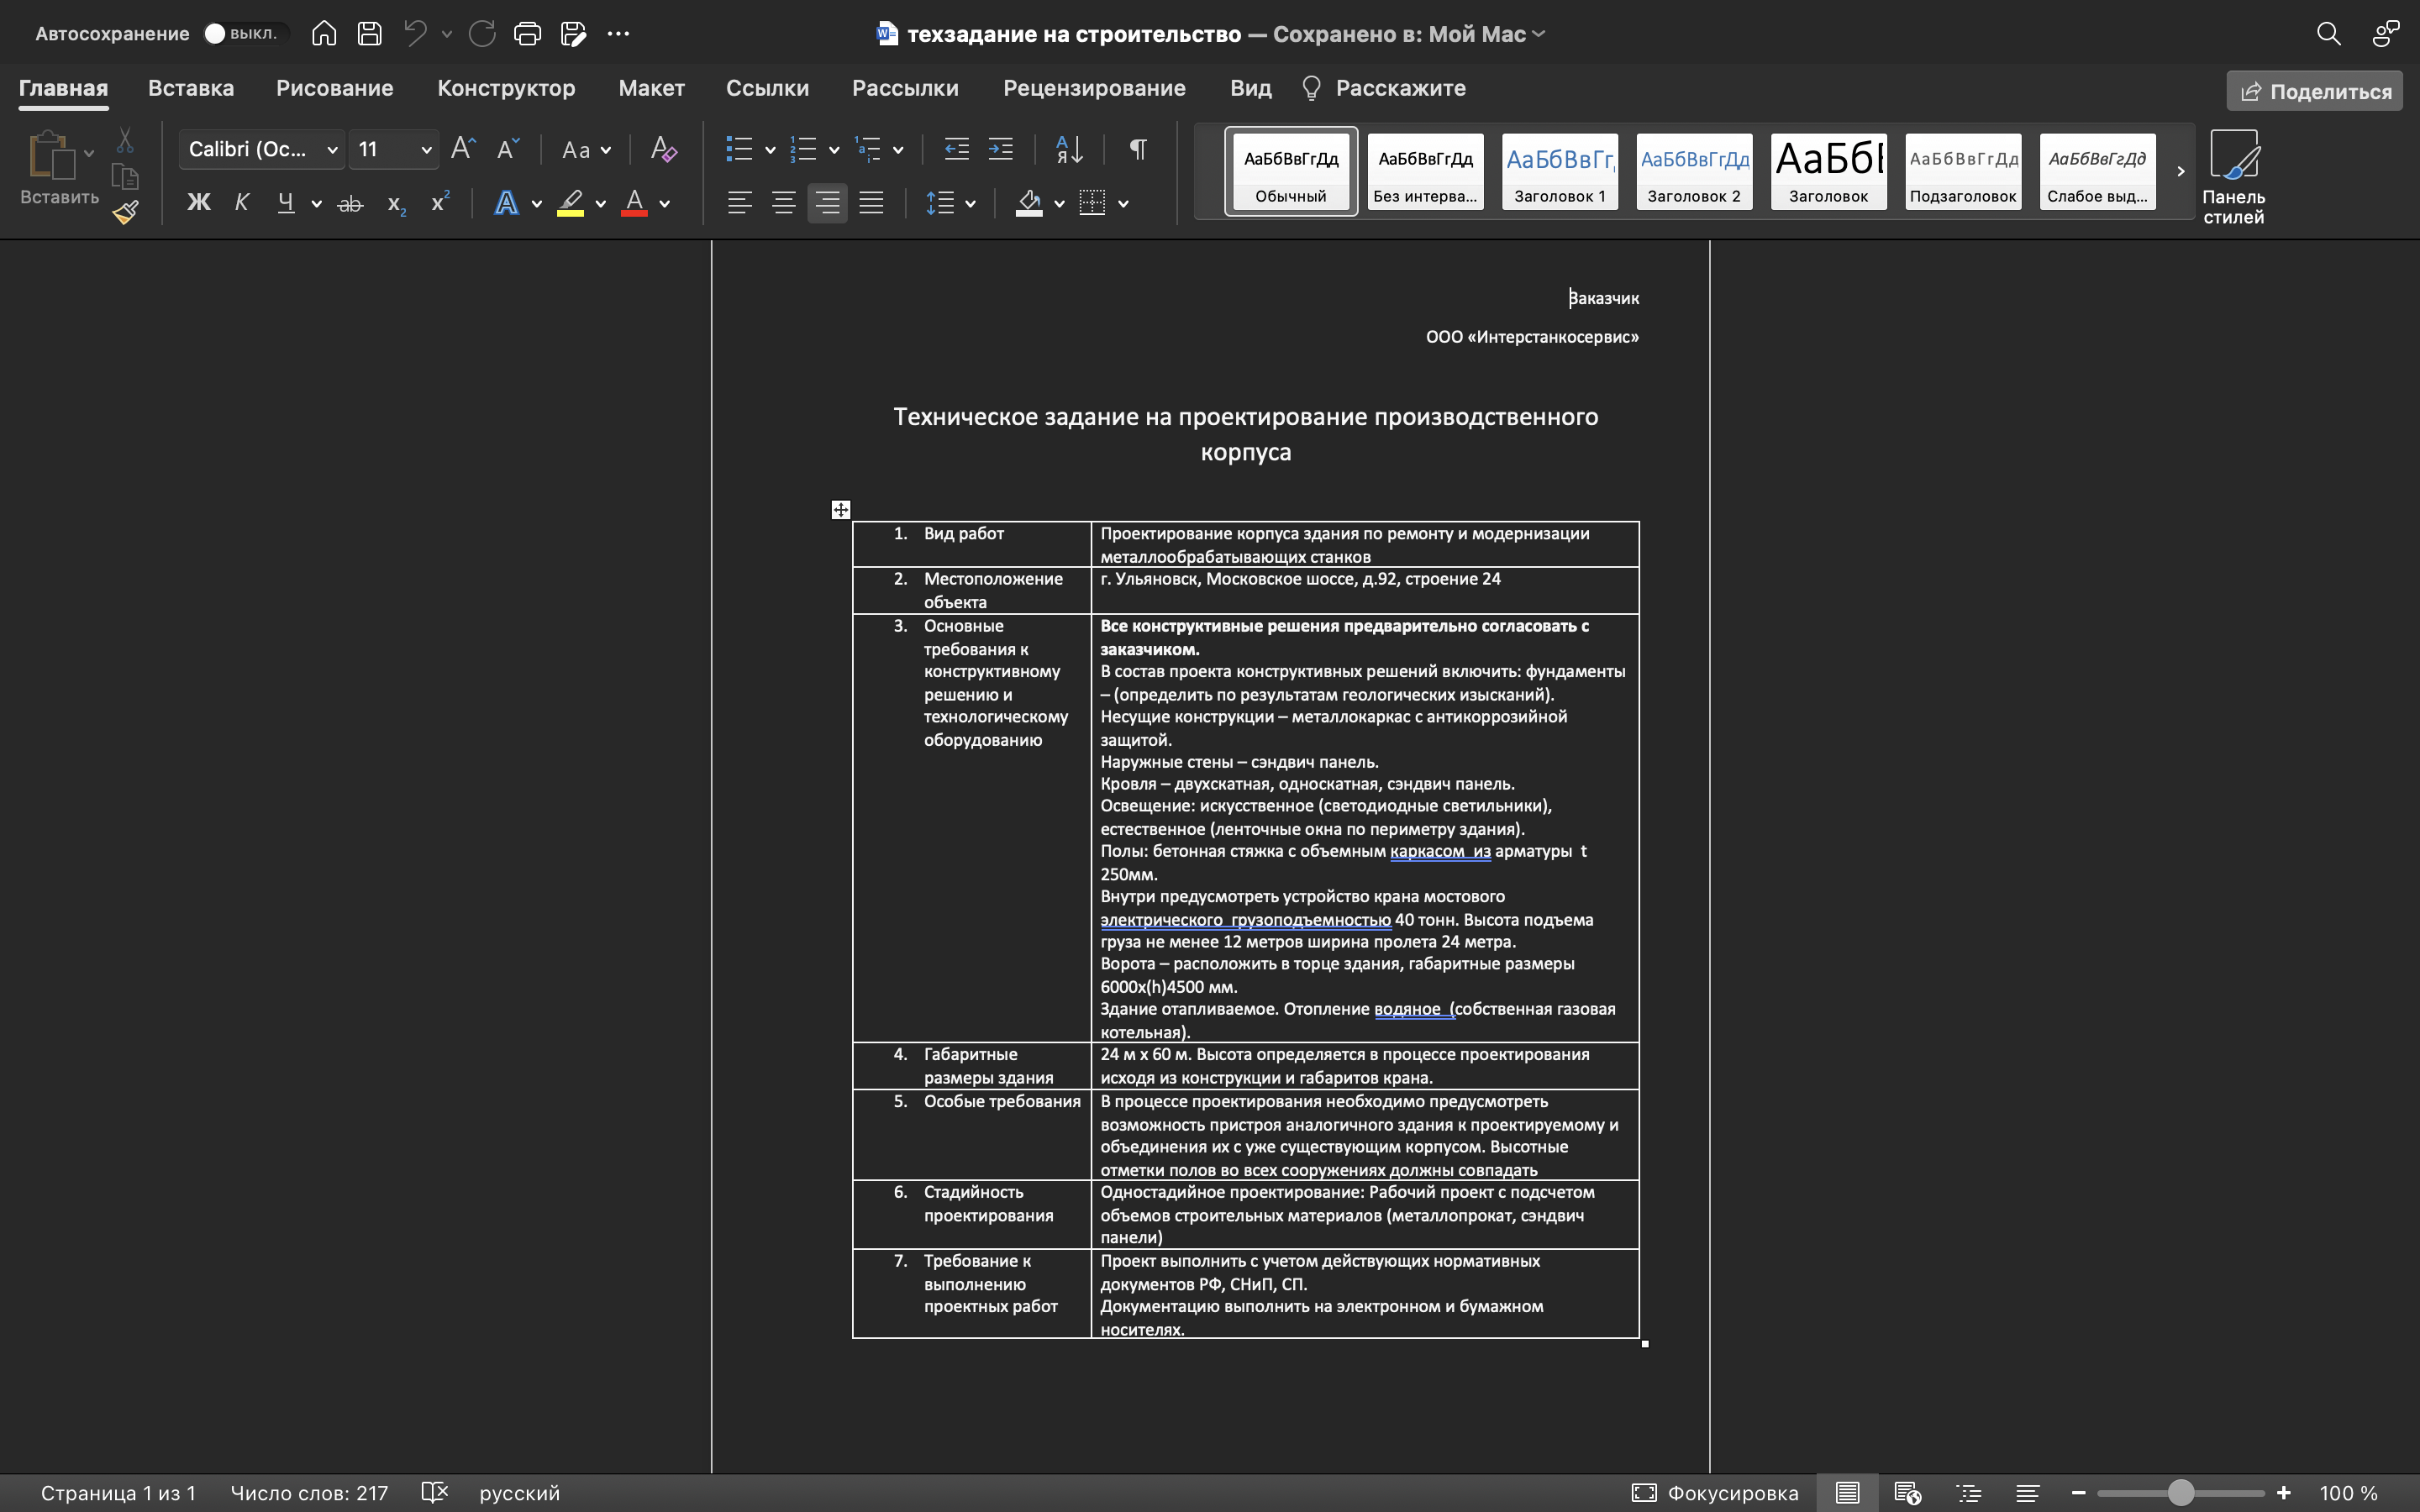
Task: Open the Конструктор tab
Action: coord(506,88)
